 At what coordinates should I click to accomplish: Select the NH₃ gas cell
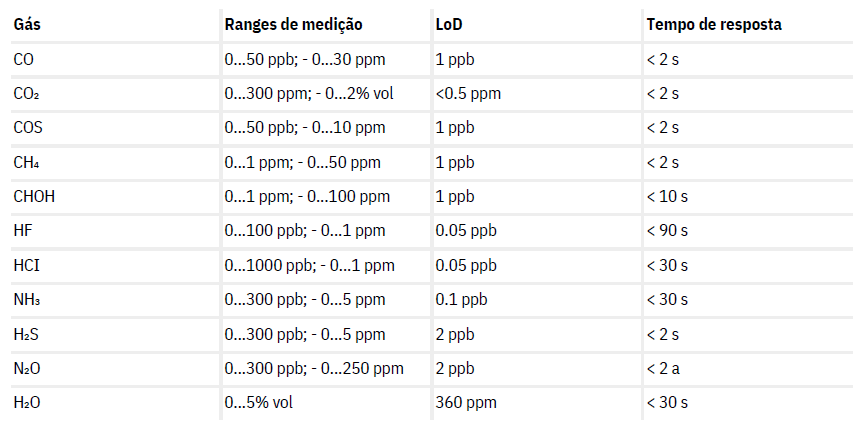26,299
